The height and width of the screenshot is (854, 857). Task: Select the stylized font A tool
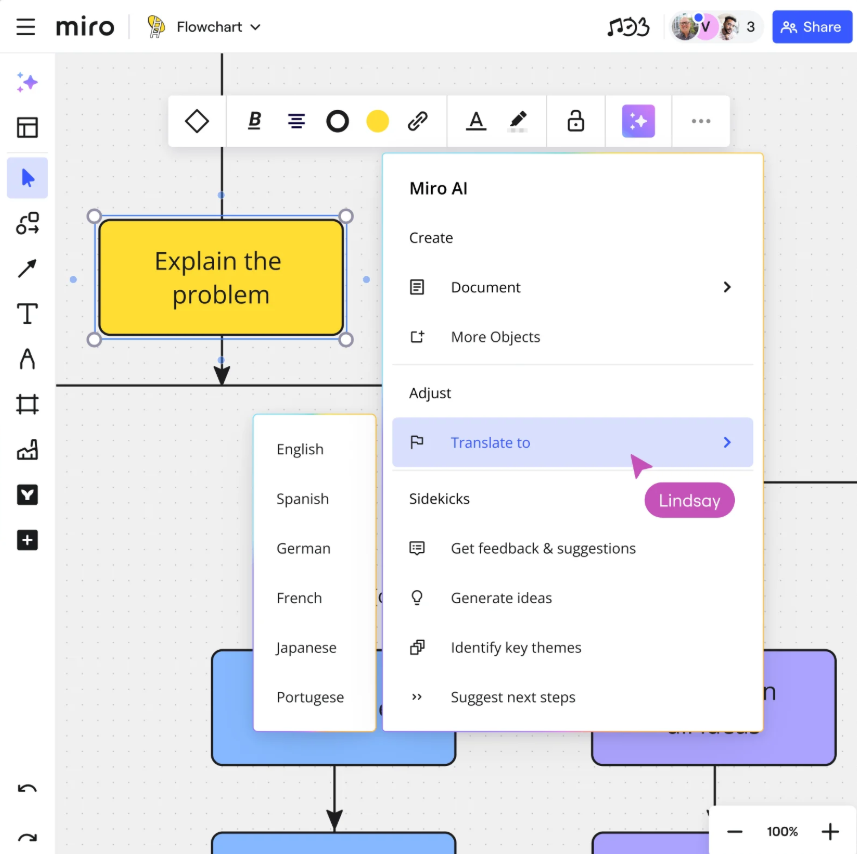(x=27, y=359)
